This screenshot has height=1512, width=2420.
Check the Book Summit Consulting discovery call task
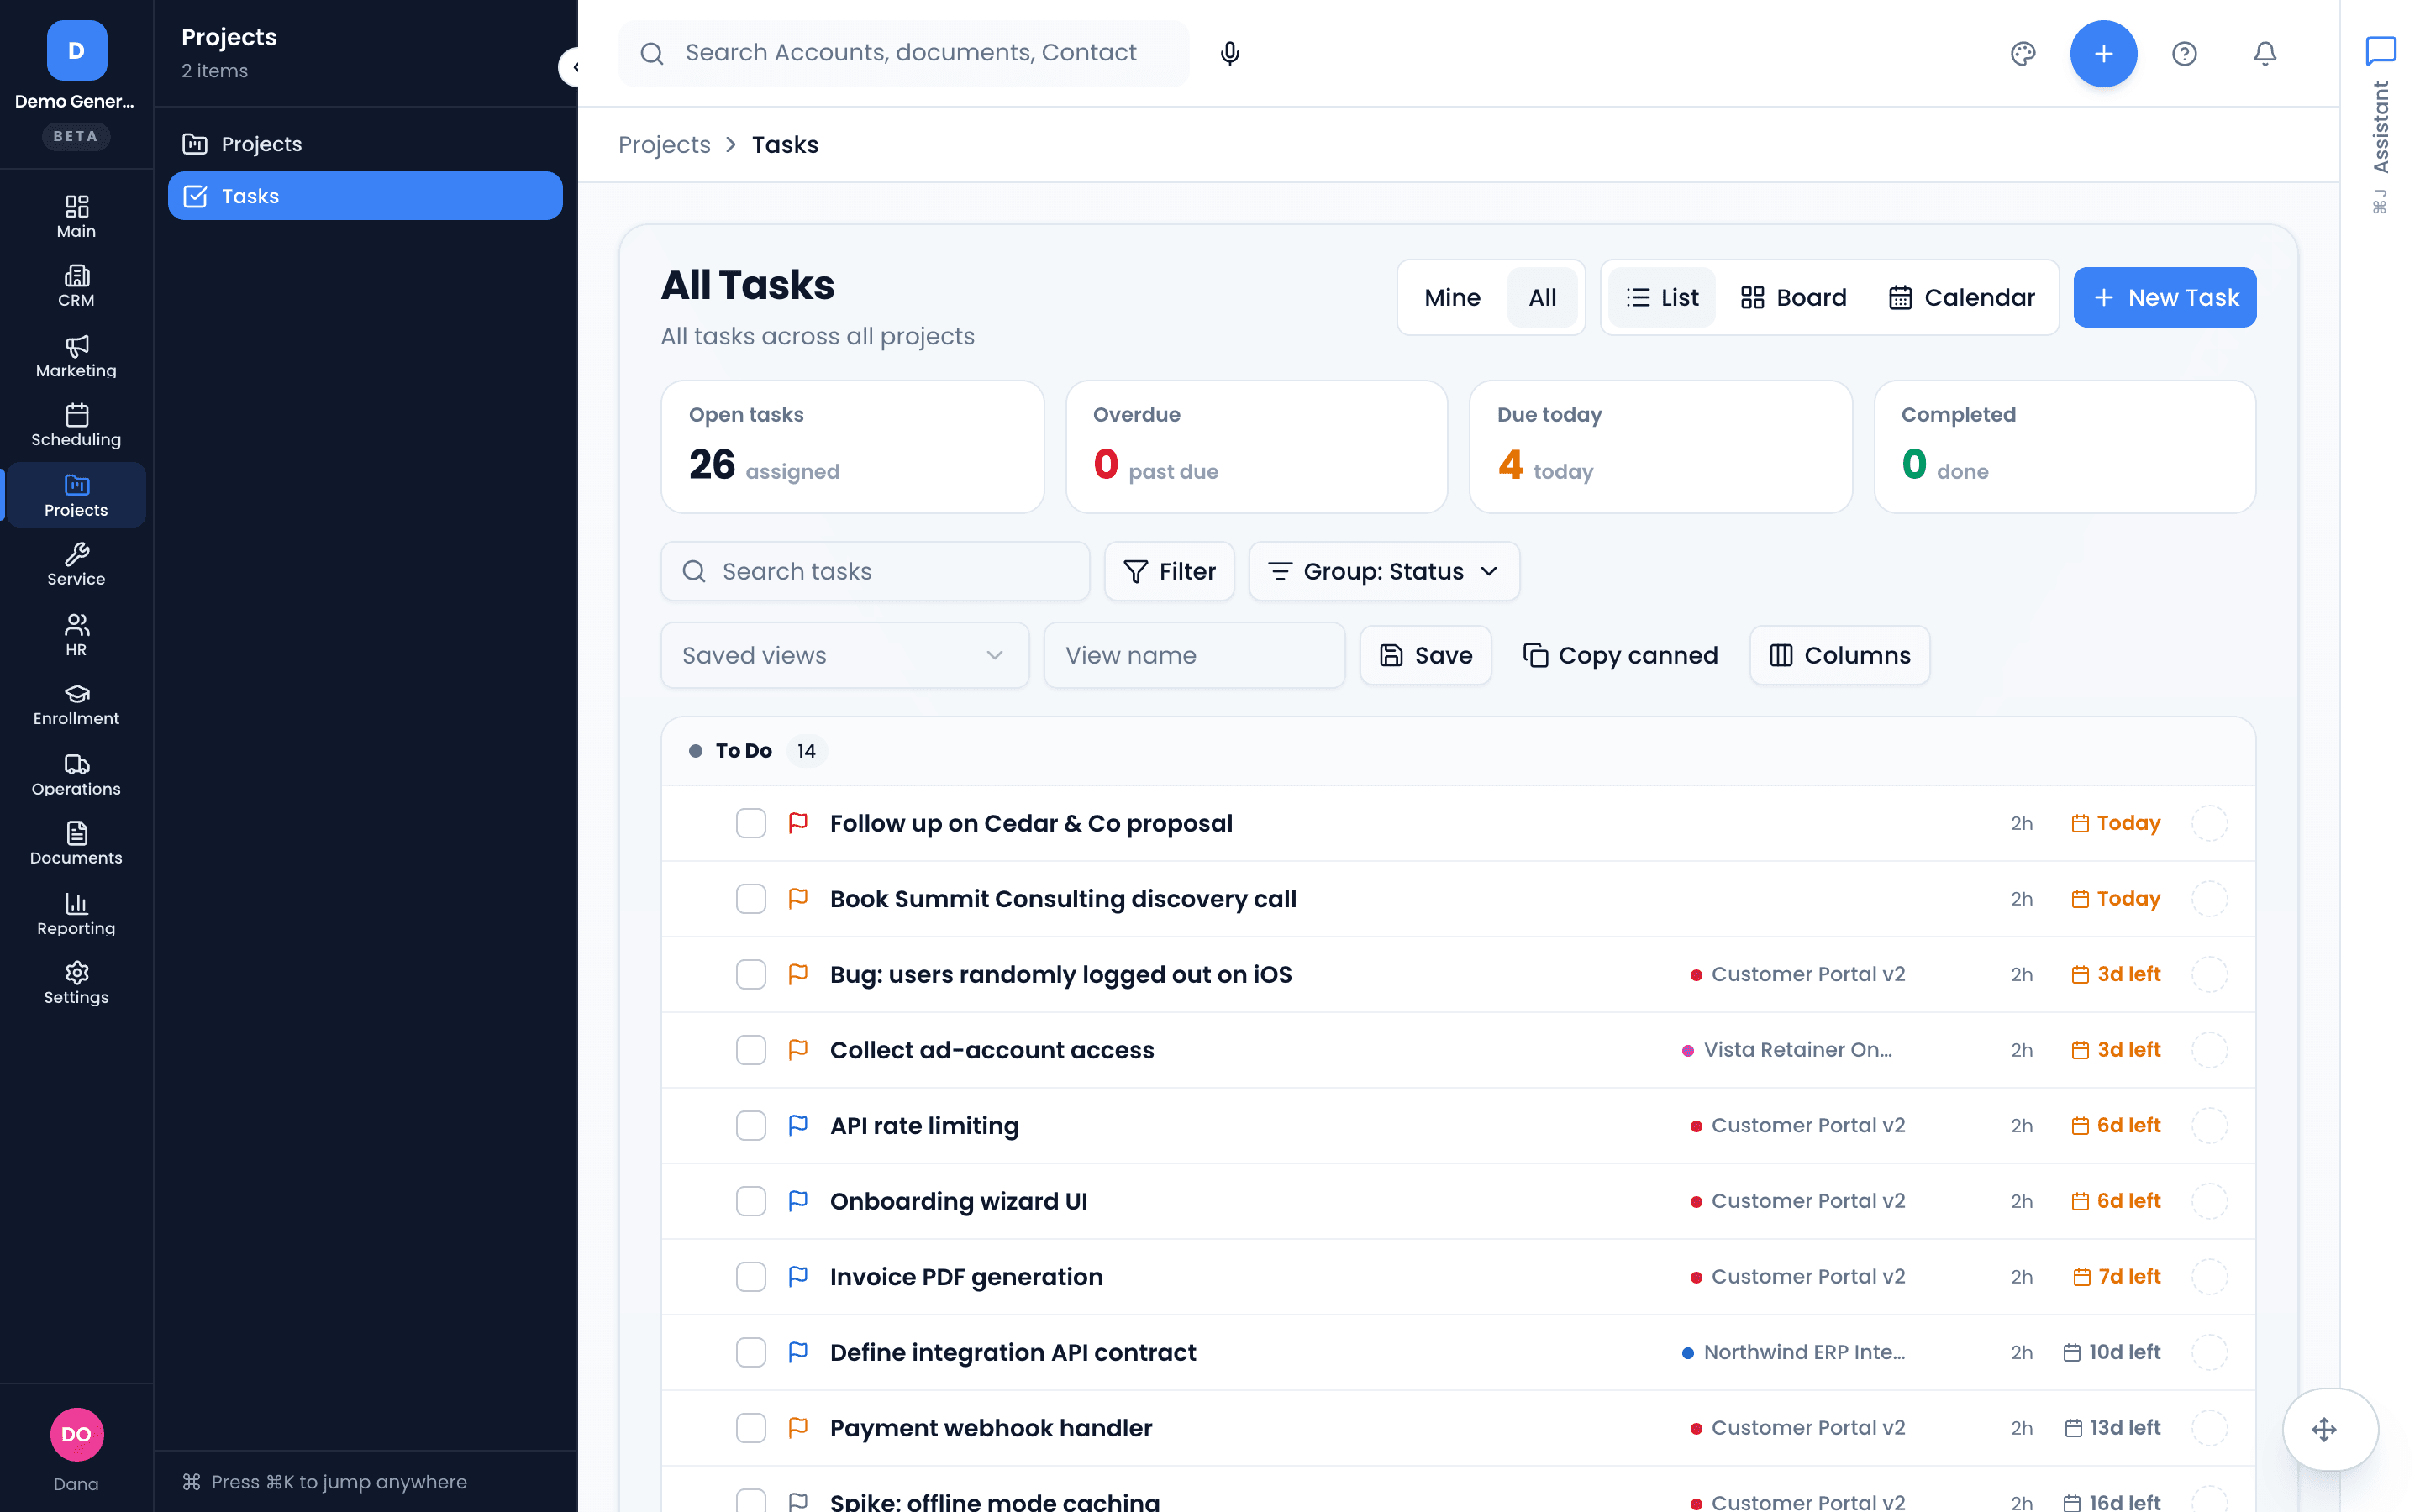coord(751,899)
